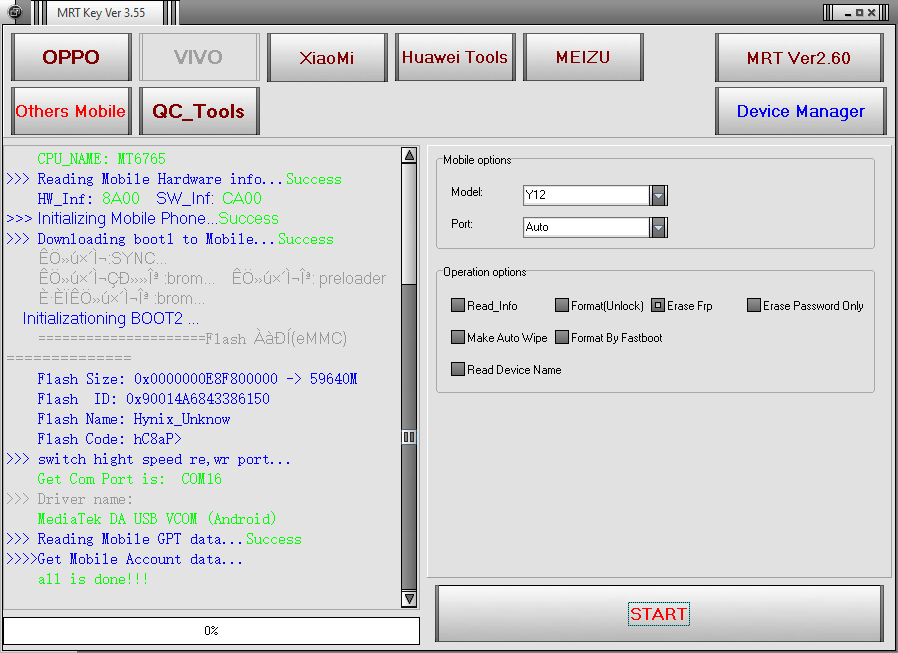
Task: Click the START button
Action: pos(659,613)
